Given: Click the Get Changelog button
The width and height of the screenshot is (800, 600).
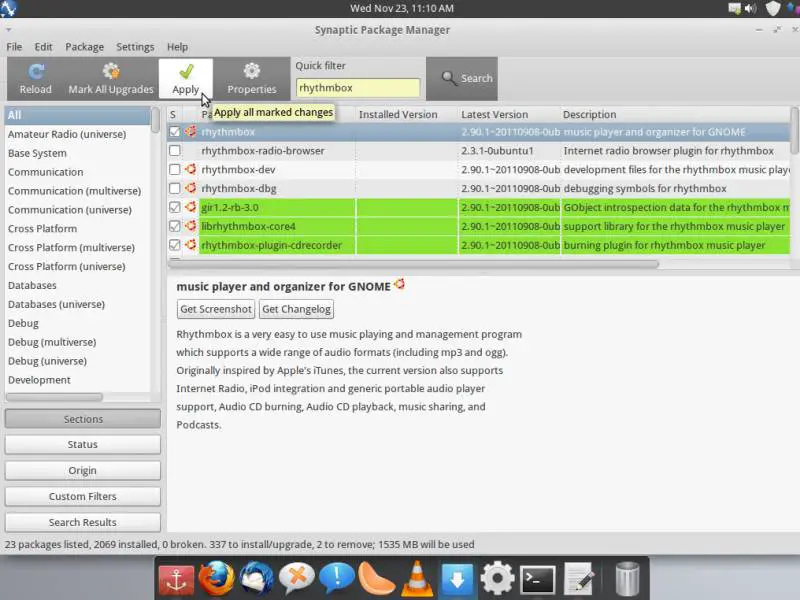Looking at the screenshot, I should pos(296,309).
